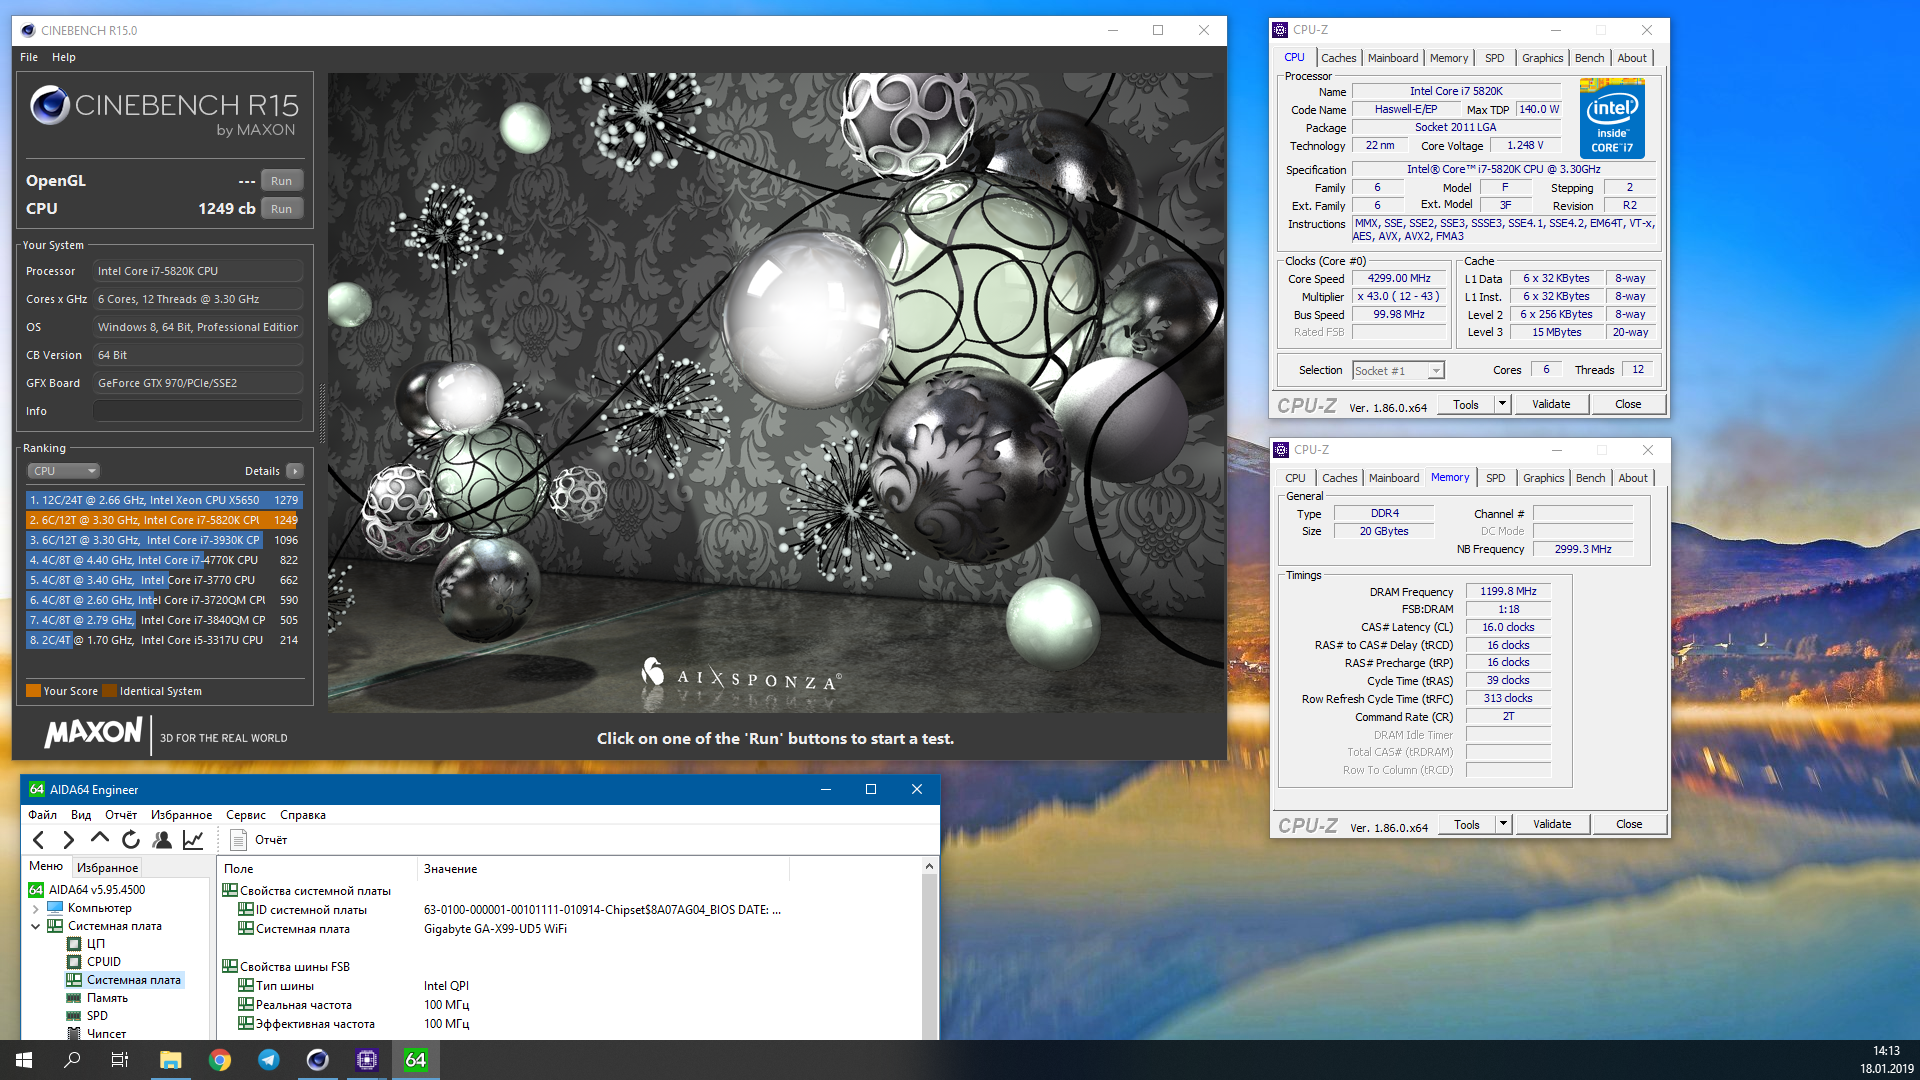Go back in AIDA64 toolbar

[39, 840]
